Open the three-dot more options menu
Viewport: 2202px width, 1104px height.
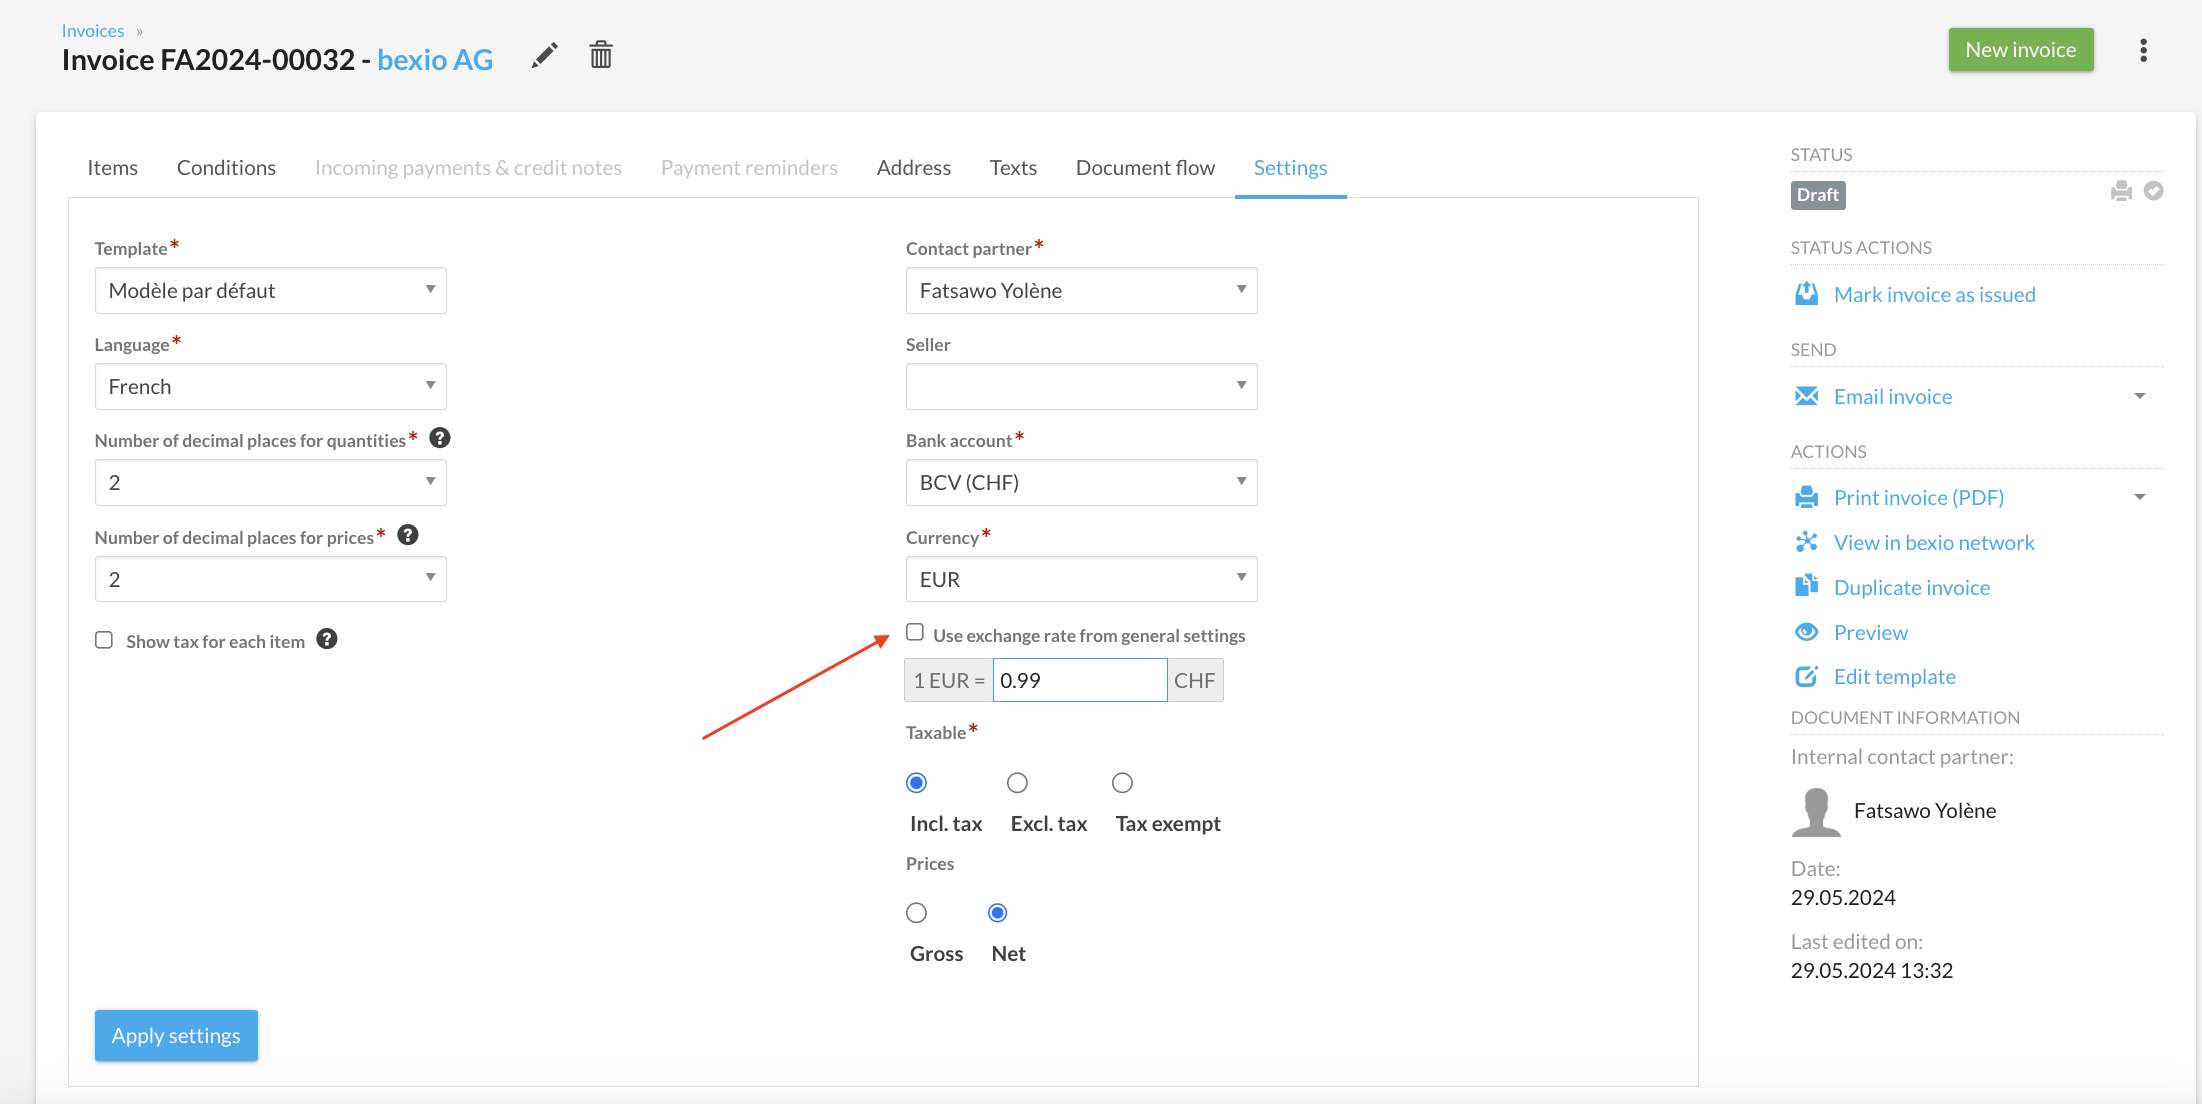[2143, 50]
